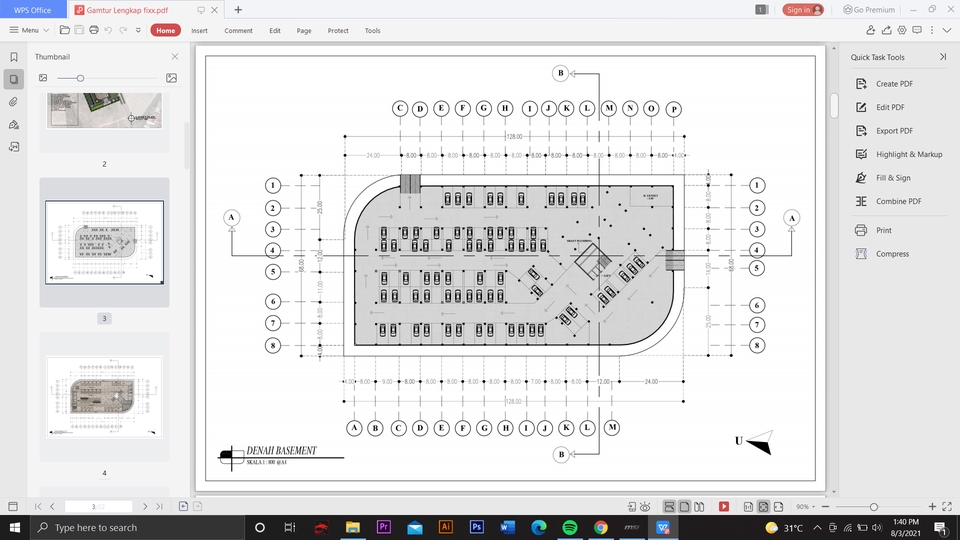Expand the ribbon chevron at top right
960x540 pixels.
[x=947, y=30]
